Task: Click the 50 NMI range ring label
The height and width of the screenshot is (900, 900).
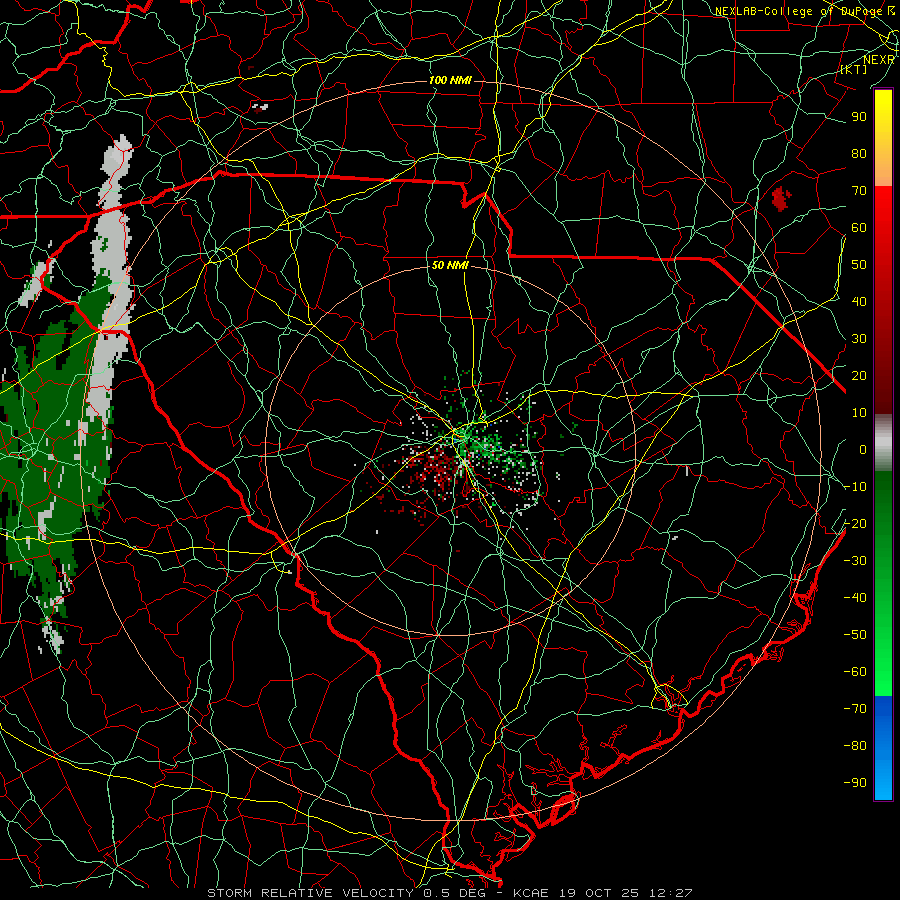Action: [450, 265]
